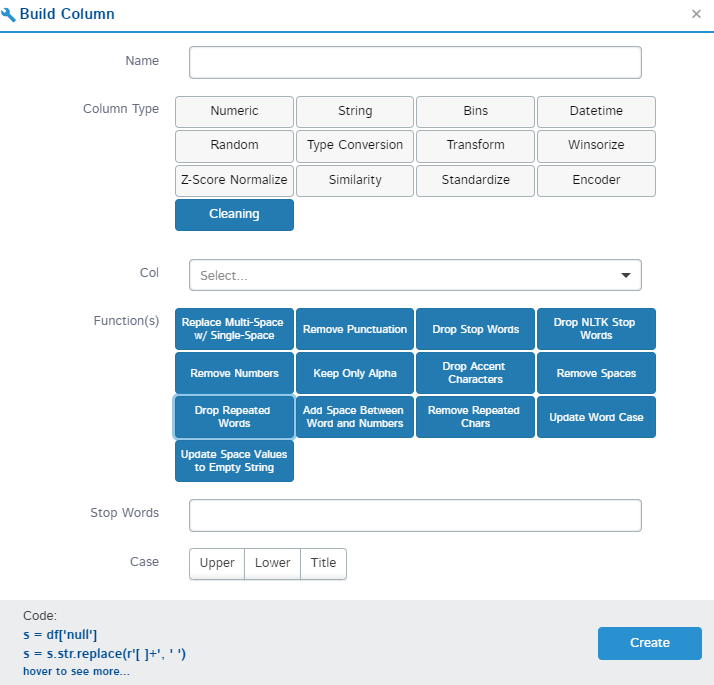Select the Datetime column type
714x685 pixels.
coord(596,112)
